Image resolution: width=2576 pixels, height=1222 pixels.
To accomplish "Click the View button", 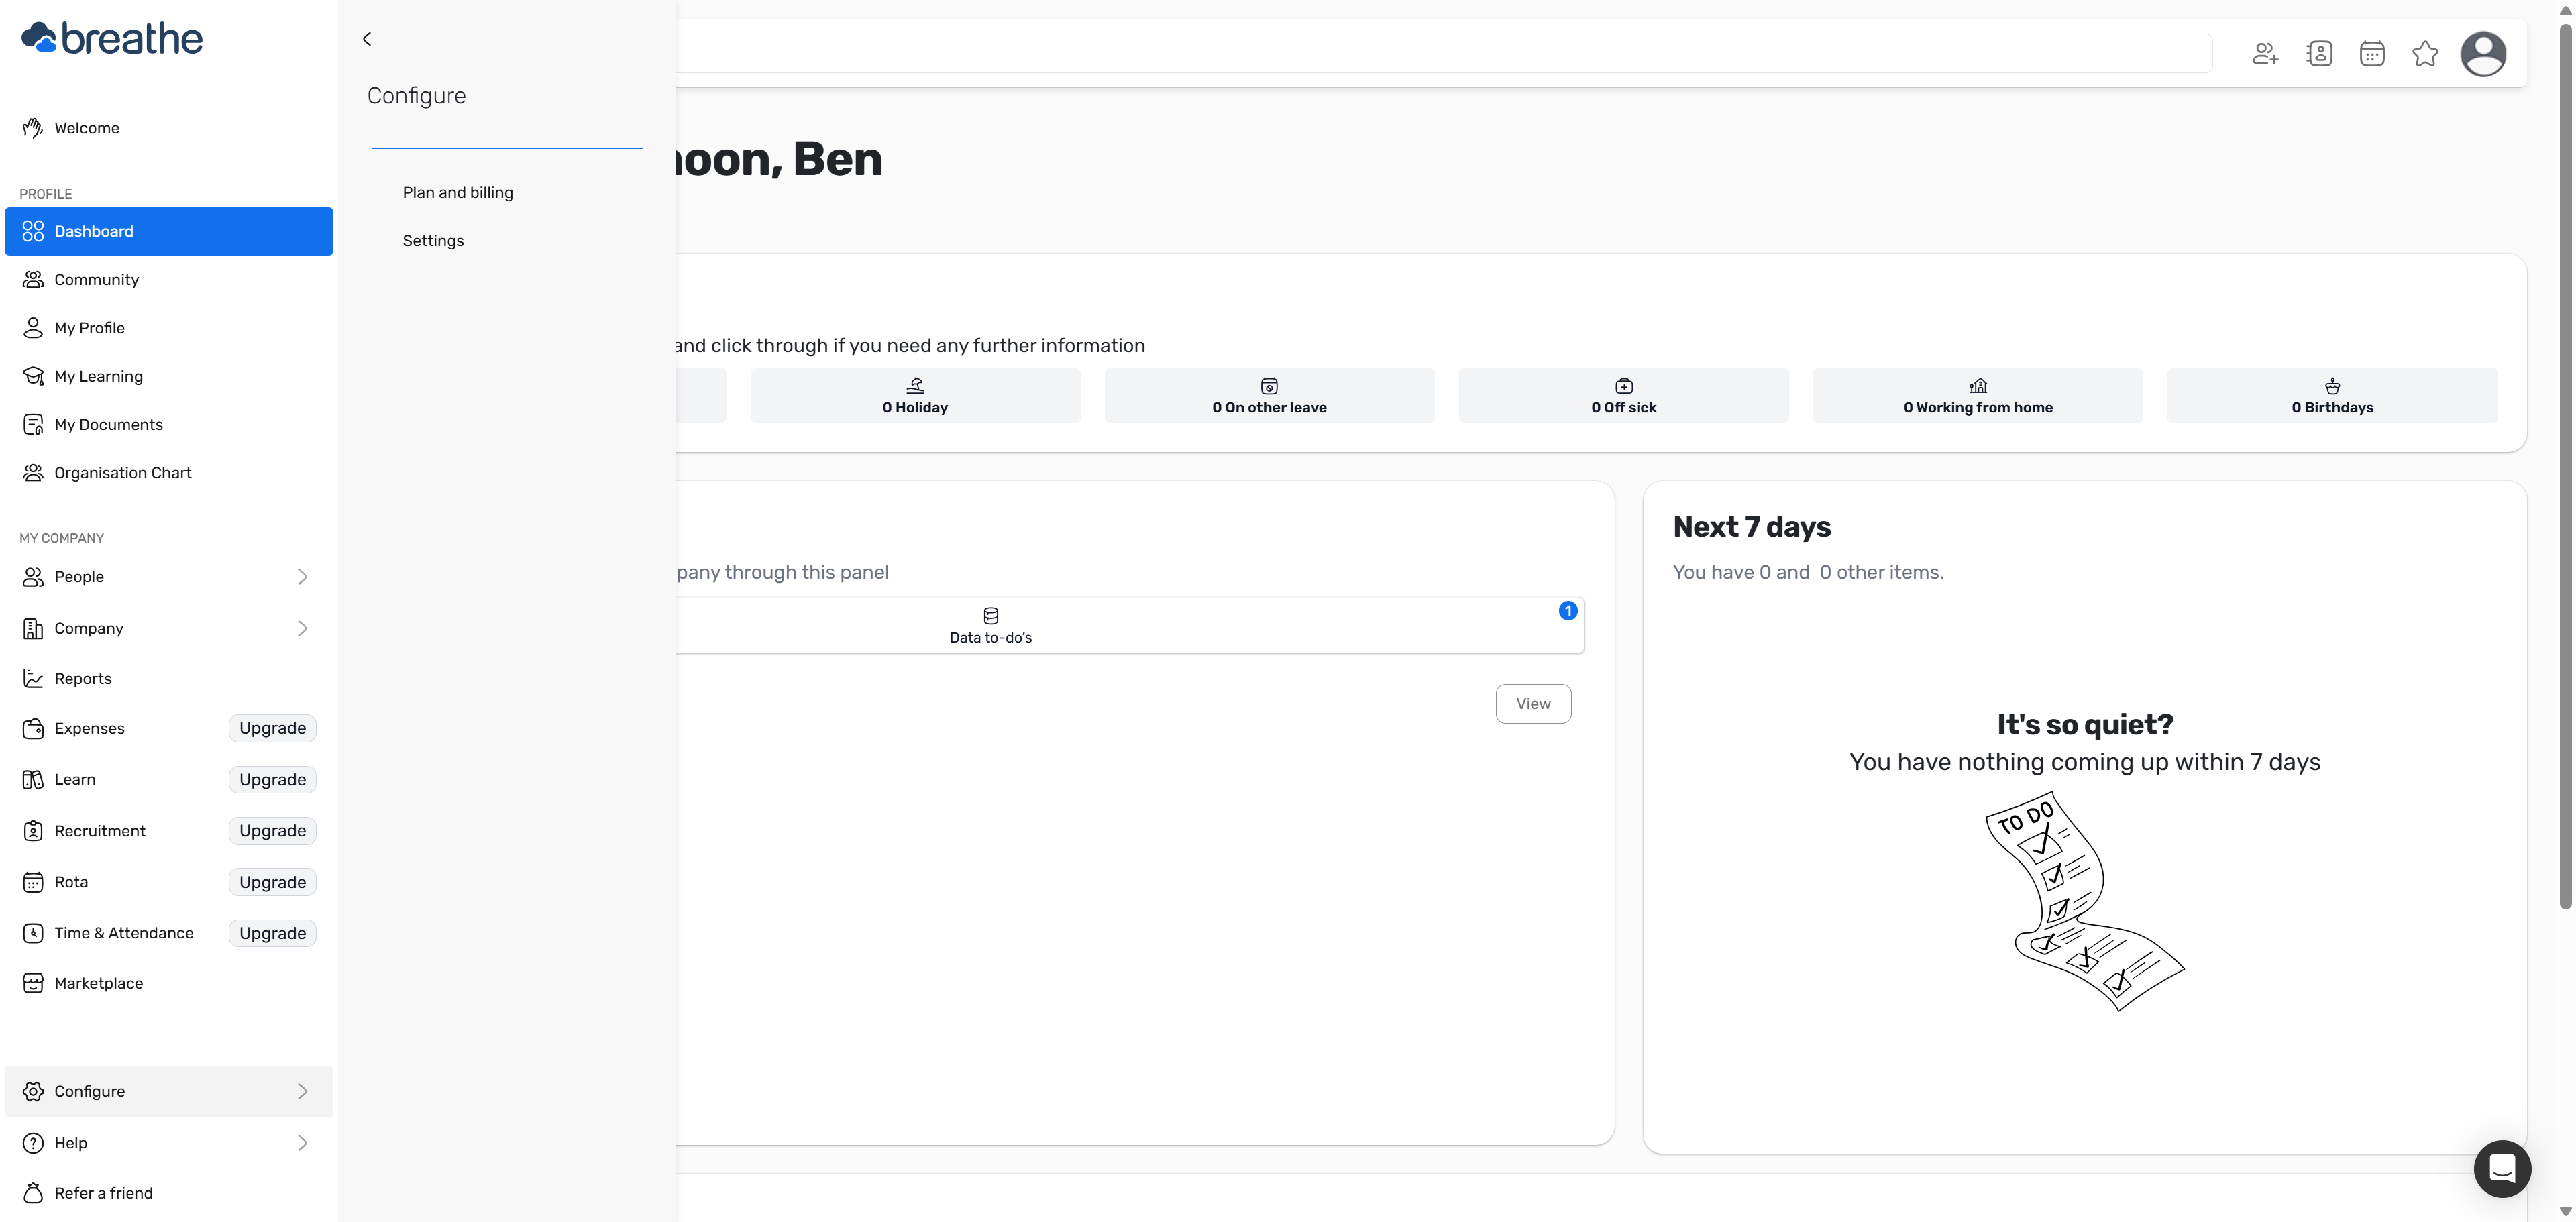I will tap(1533, 704).
